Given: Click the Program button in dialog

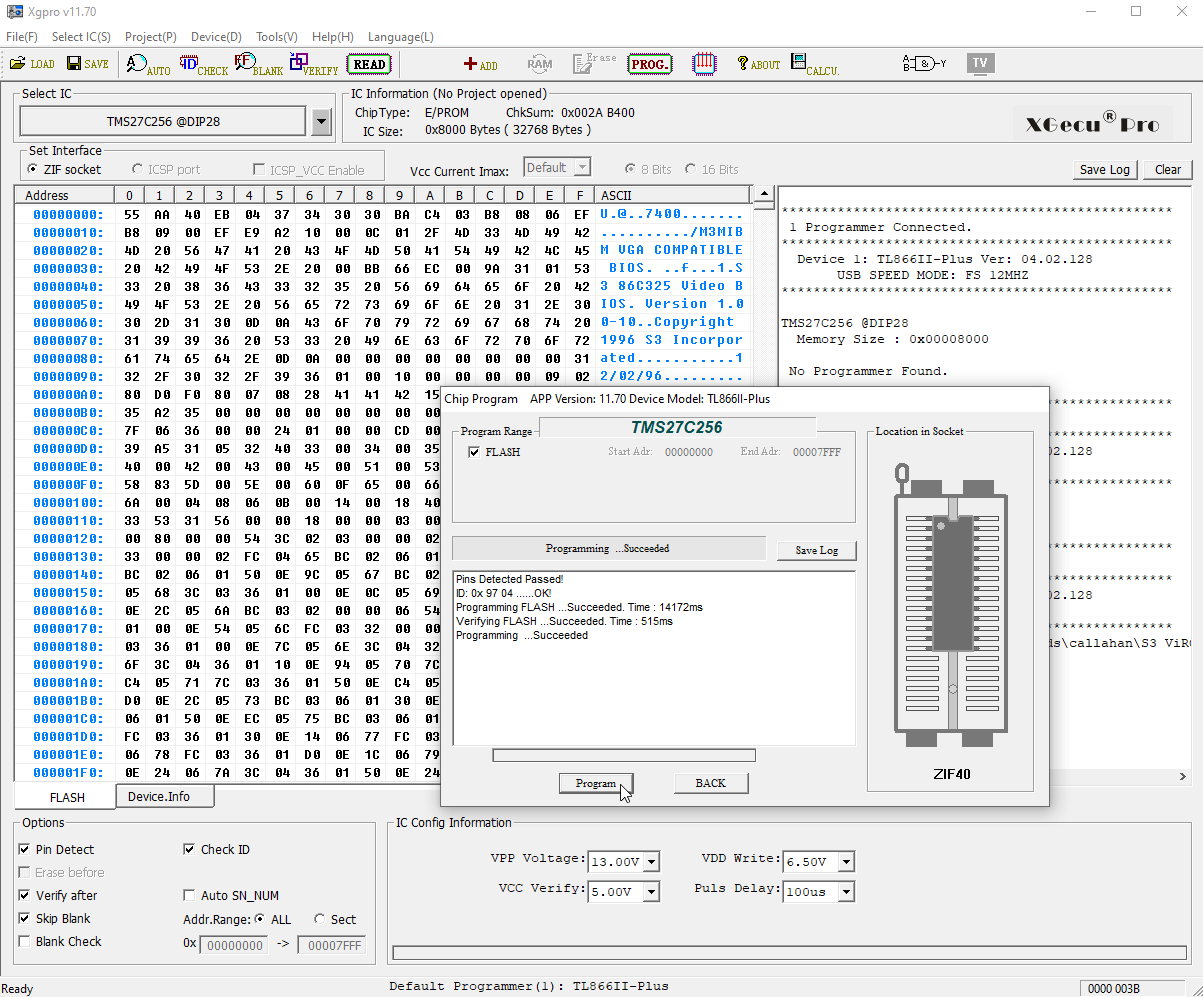Looking at the screenshot, I should [x=596, y=783].
